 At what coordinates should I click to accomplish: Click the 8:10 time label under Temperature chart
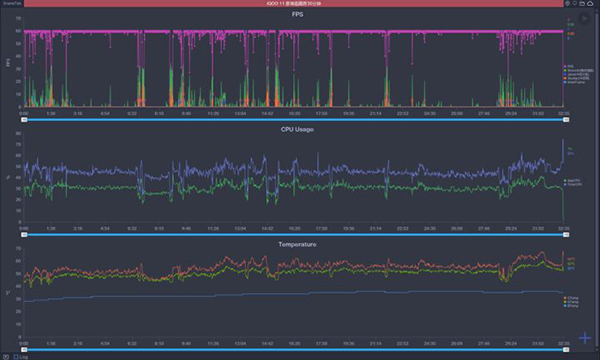point(159,344)
